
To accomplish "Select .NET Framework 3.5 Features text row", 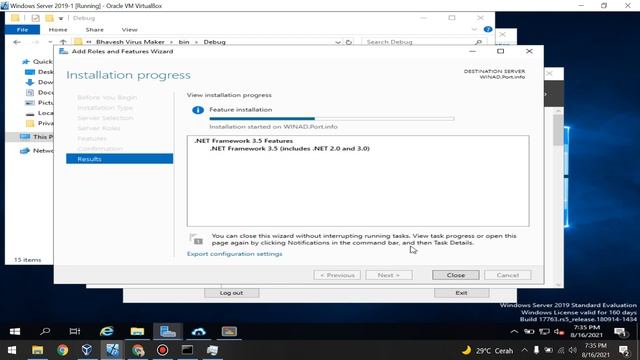I will point(244,141).
